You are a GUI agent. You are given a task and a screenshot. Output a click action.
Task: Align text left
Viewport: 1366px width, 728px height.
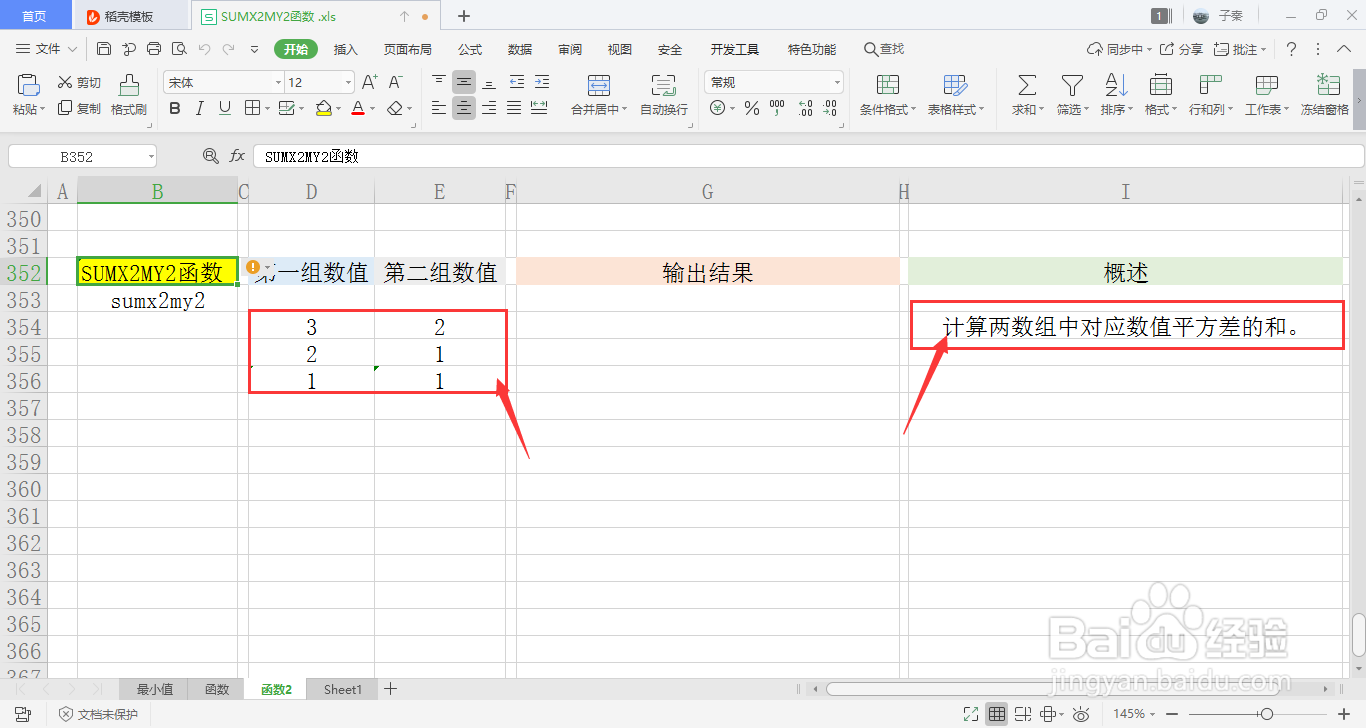coord(439,108)
